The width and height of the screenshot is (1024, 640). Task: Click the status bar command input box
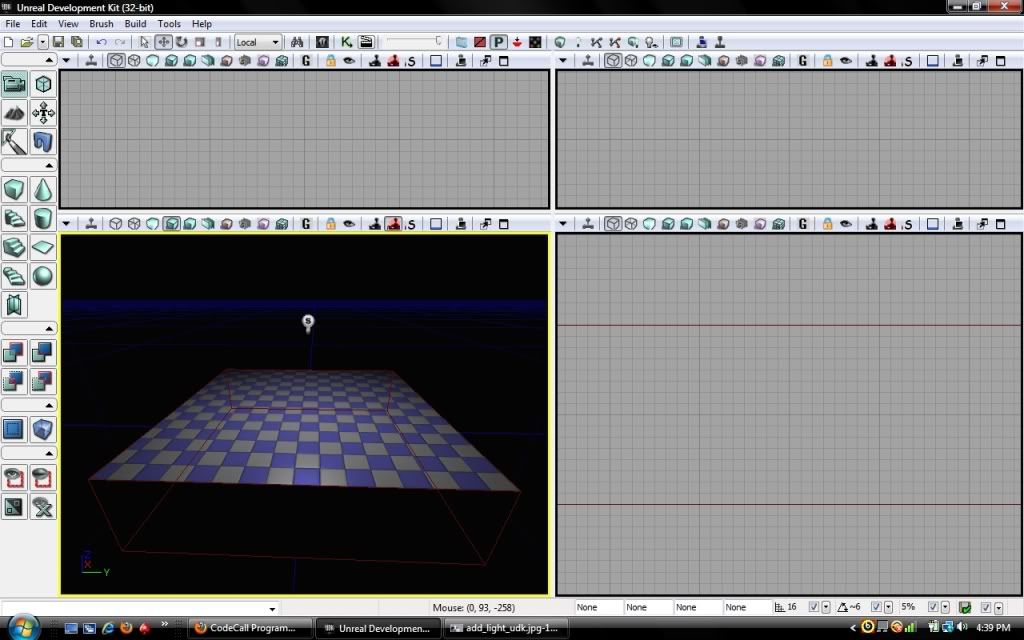click(x=140, y=608)
